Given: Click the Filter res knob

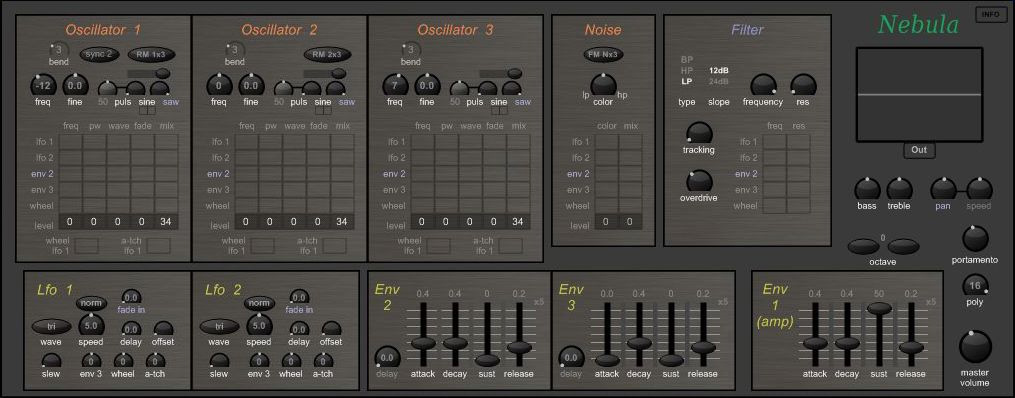Looking at the screenshot, I should click(x=803, y=85).
